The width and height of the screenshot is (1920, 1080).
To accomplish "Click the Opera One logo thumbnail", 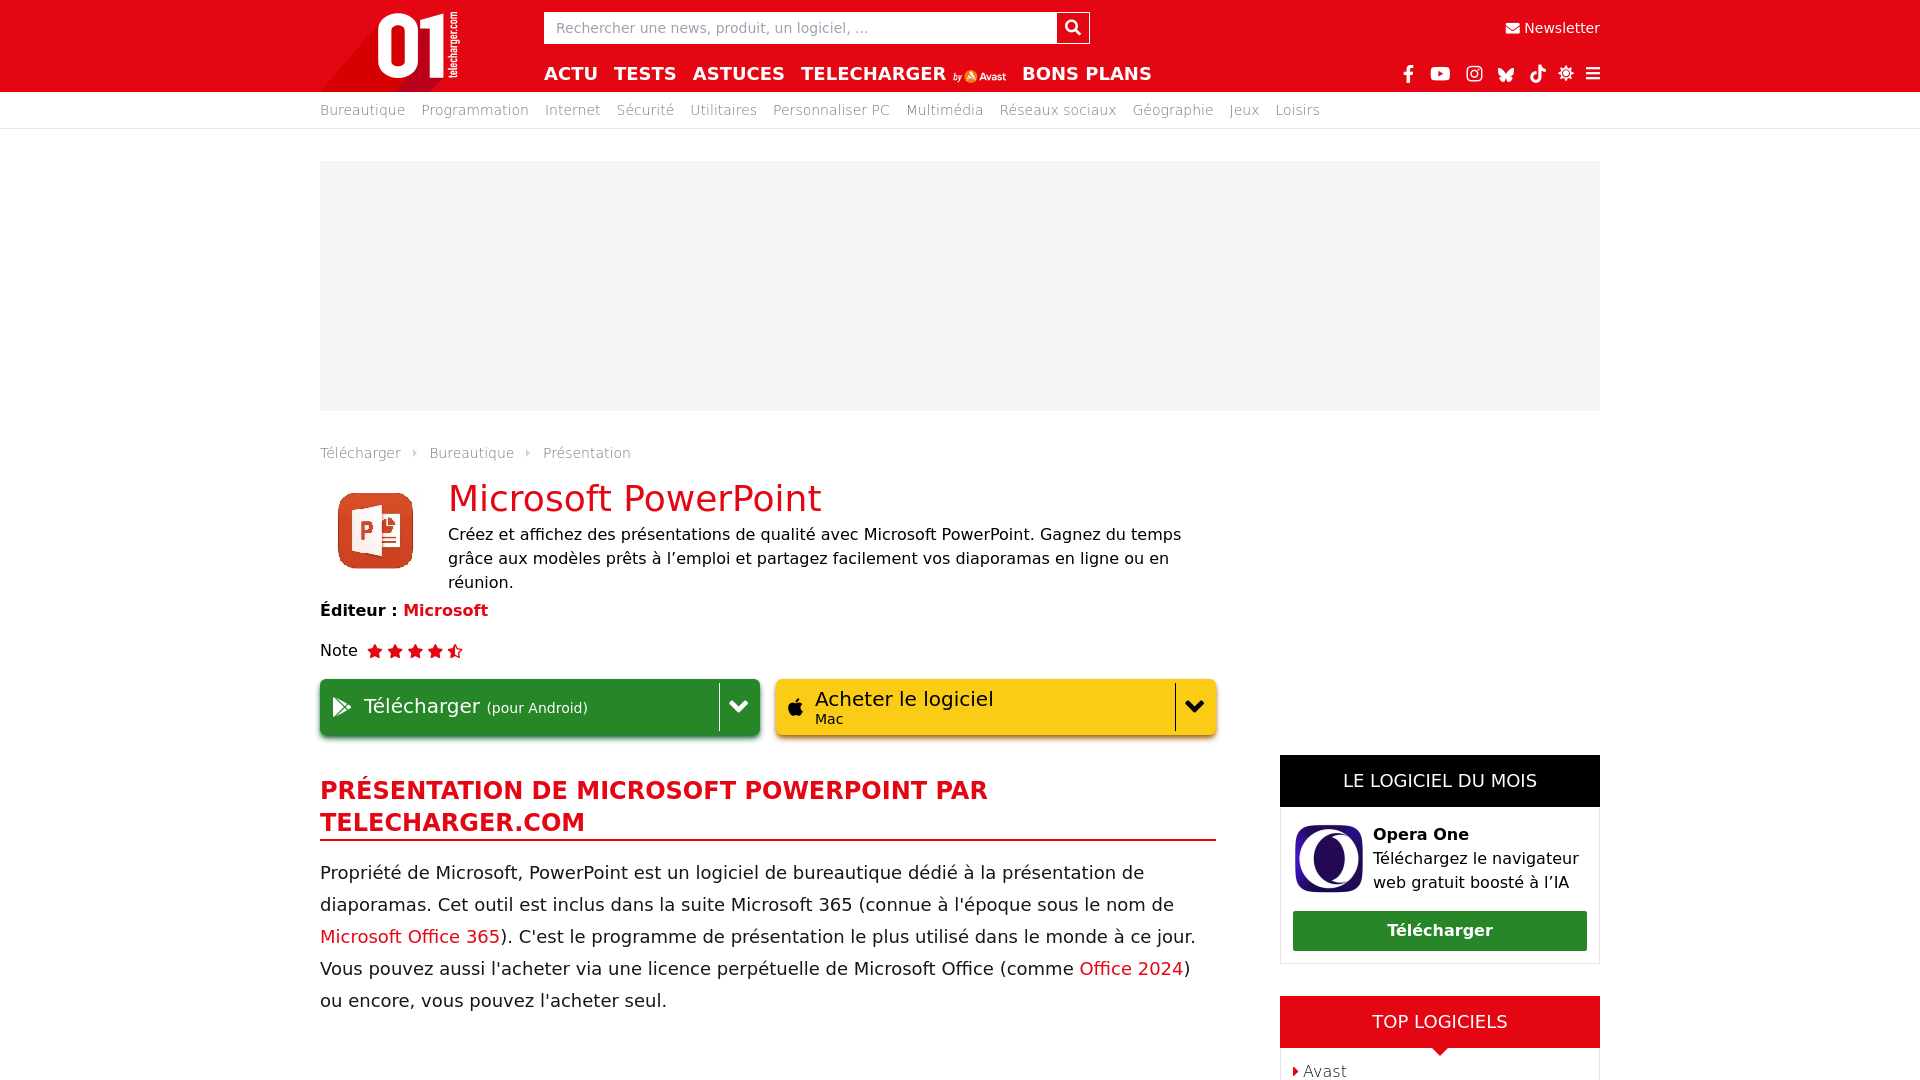I will click(1329, 858).
